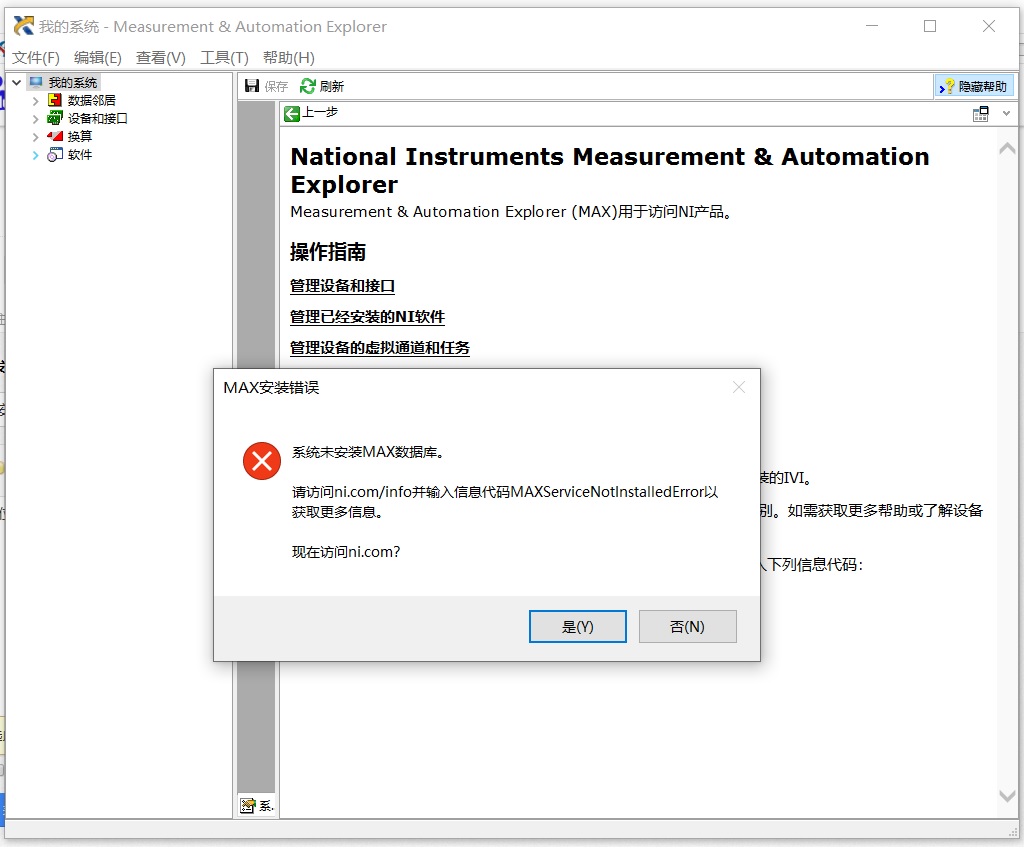Image resolution: width=1024 pixels, height=850 pixels.
Task: Maximize the Measurement & Automation Explorer window
Action: (930, 26)
